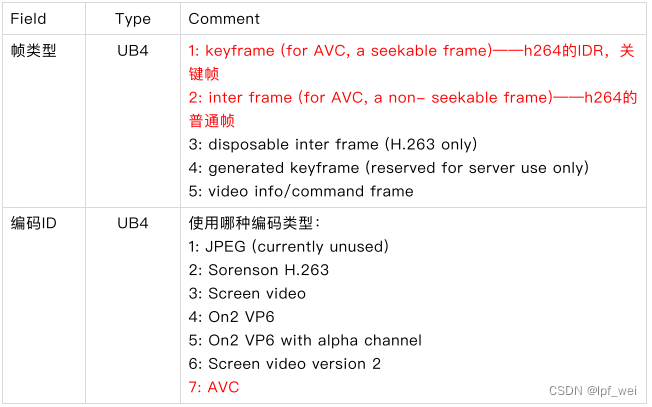Click the generated keyframe line
Viewport: 652px width, 407px height.
[388, 168]
